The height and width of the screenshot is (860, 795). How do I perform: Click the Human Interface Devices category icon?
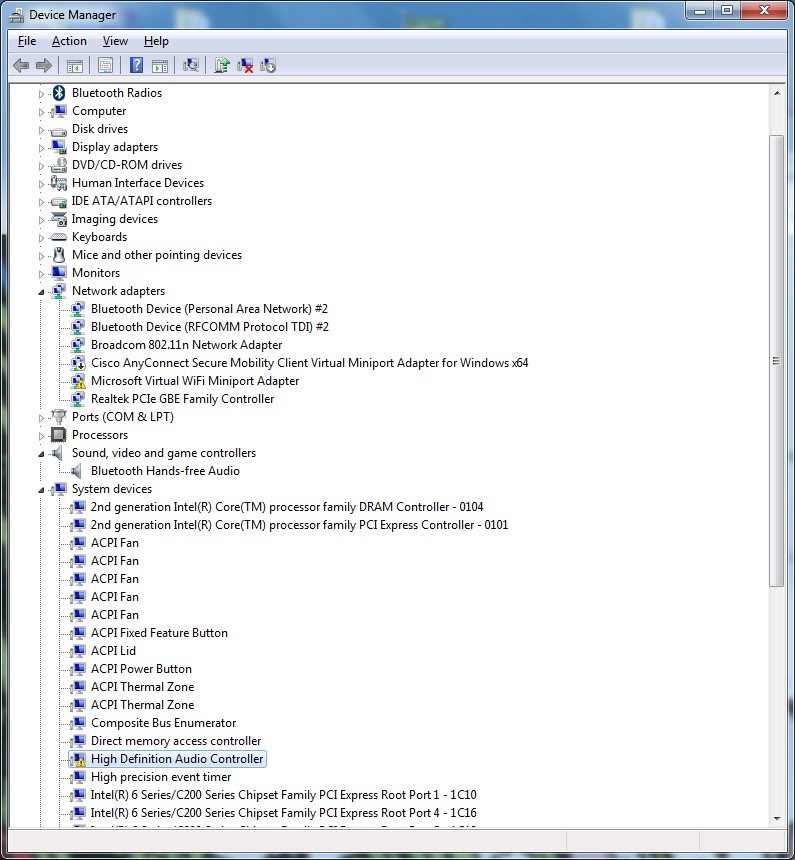[59, 183]
